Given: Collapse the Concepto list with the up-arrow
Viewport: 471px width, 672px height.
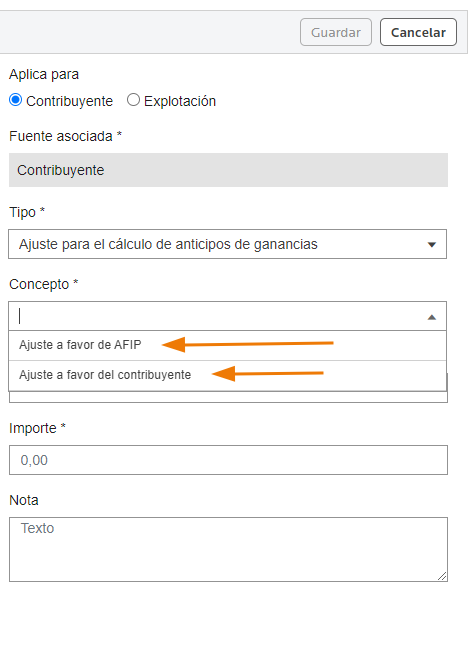Looking at the screenshot, I should click(432, 317).
